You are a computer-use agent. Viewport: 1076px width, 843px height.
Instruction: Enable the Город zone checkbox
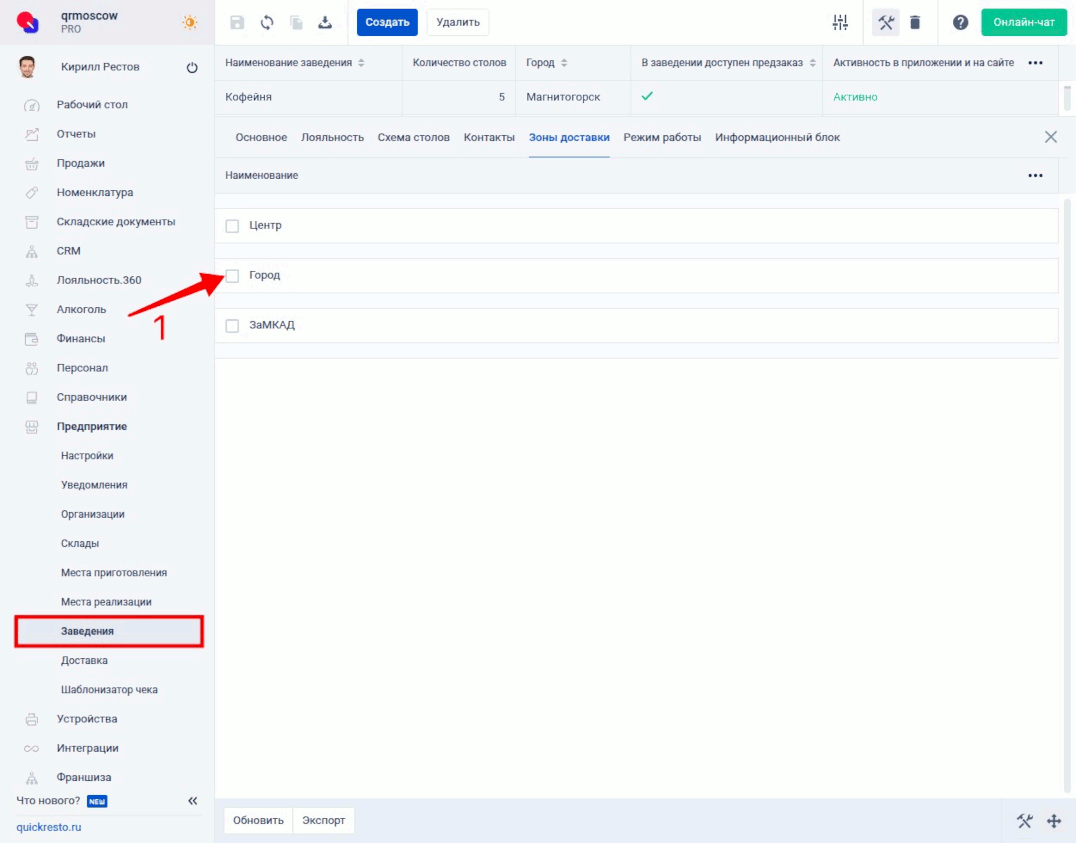coord(232,275)
